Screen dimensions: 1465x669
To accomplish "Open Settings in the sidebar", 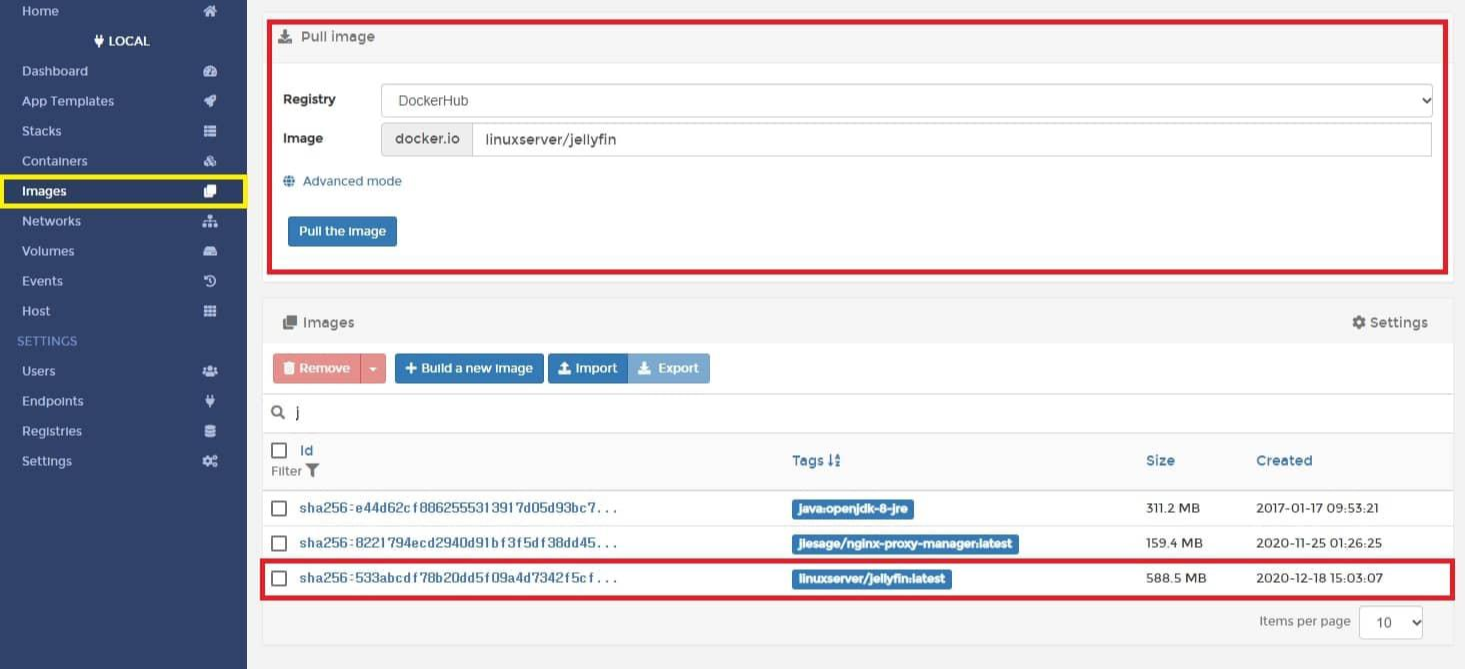I will point(47,461).
